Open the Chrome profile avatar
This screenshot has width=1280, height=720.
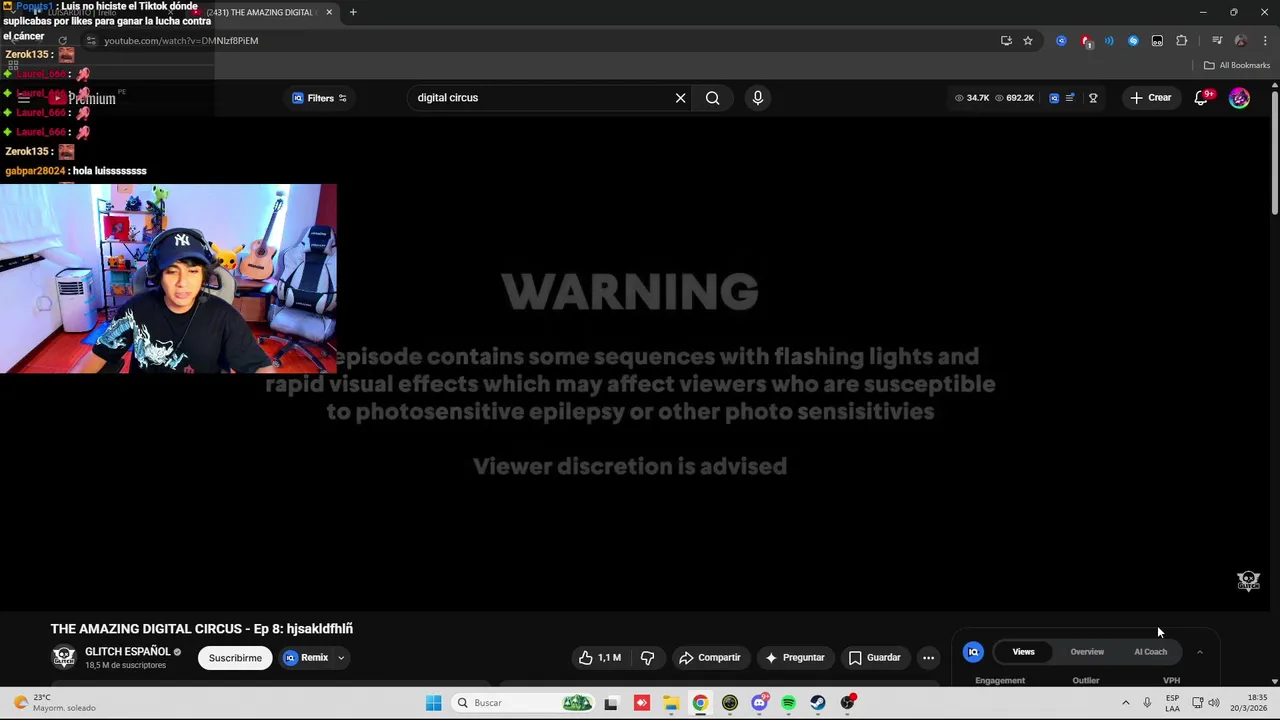(1241, 41)
